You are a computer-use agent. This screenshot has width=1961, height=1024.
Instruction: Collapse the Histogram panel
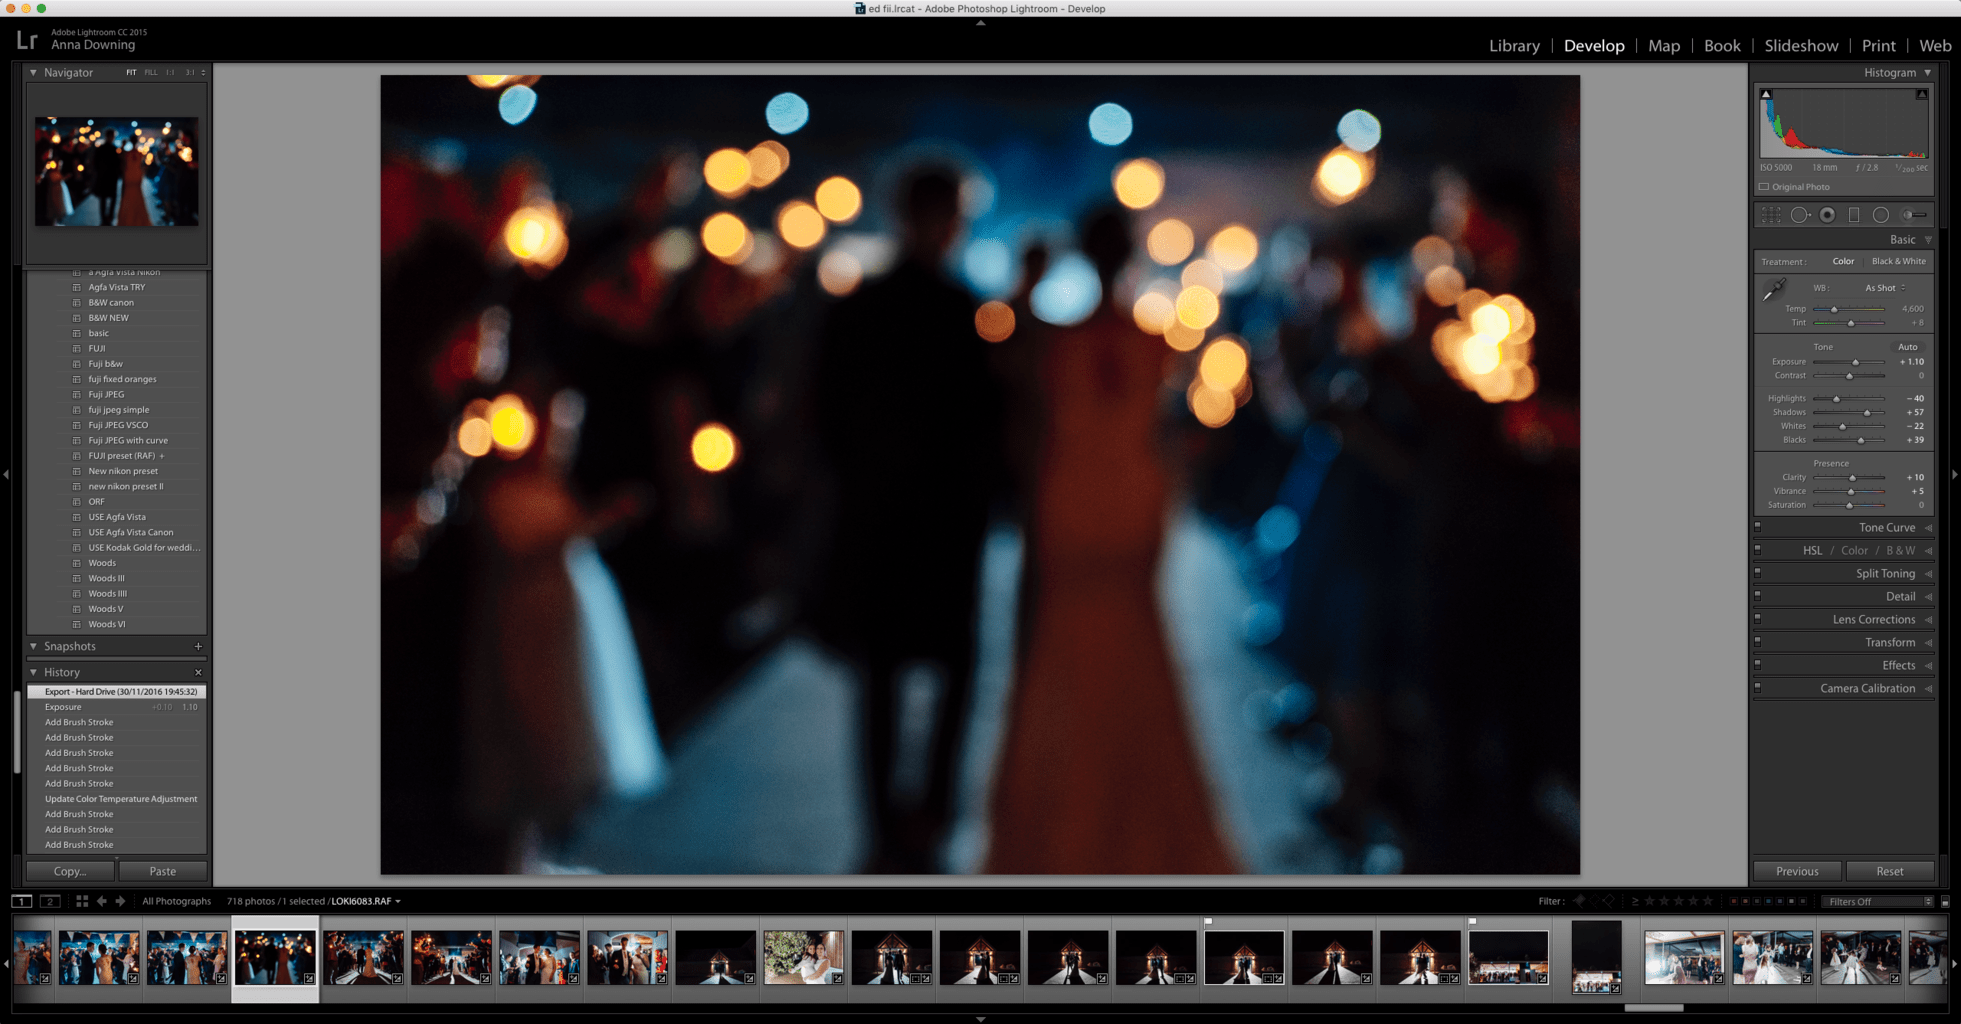(x=1928, y=73)
